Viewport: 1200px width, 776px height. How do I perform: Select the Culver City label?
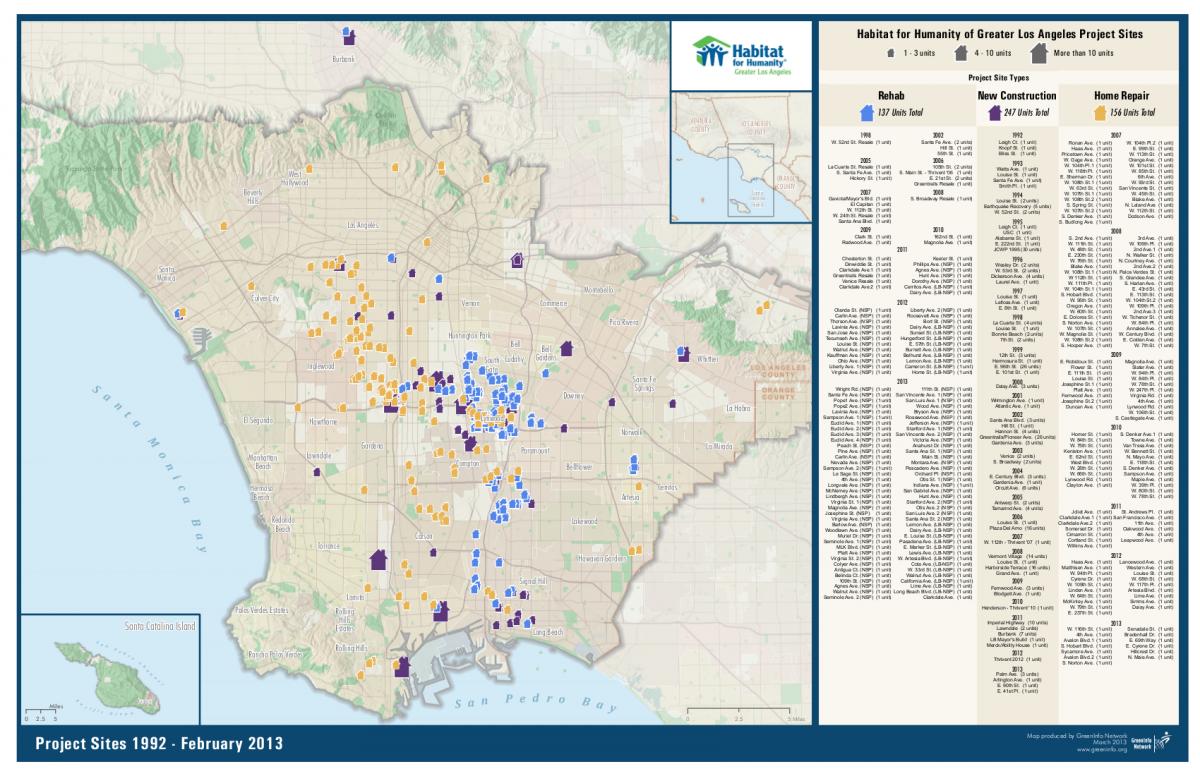[x=265, y=298]
